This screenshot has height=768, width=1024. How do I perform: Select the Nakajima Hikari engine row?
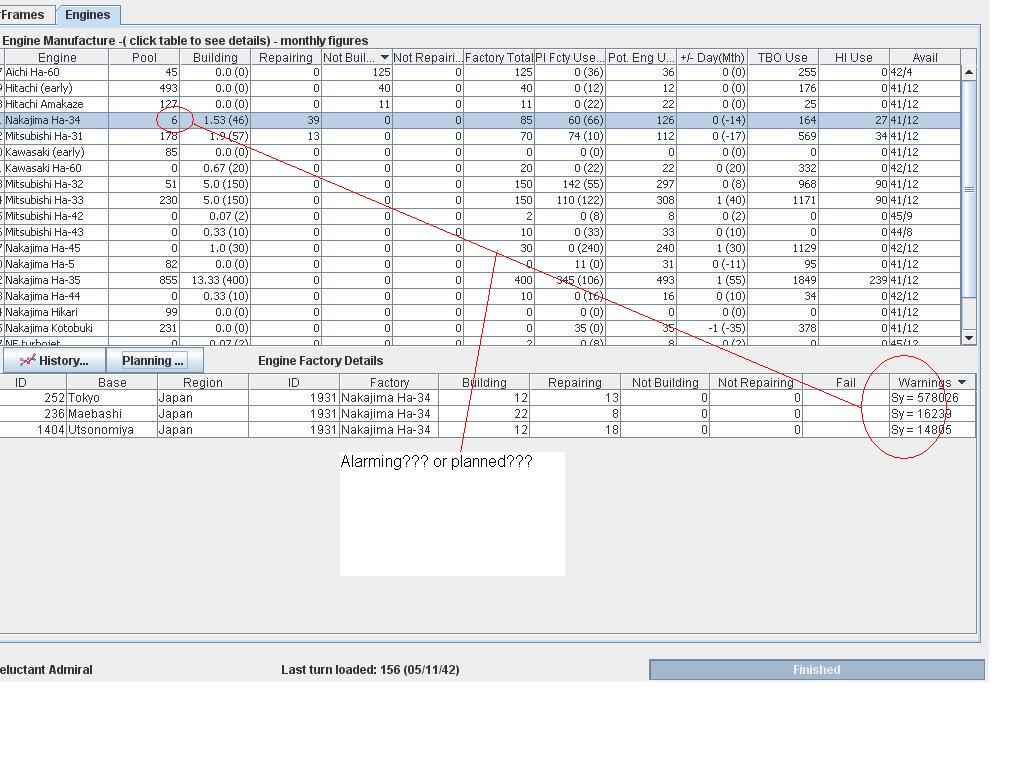tap(480, 312)
